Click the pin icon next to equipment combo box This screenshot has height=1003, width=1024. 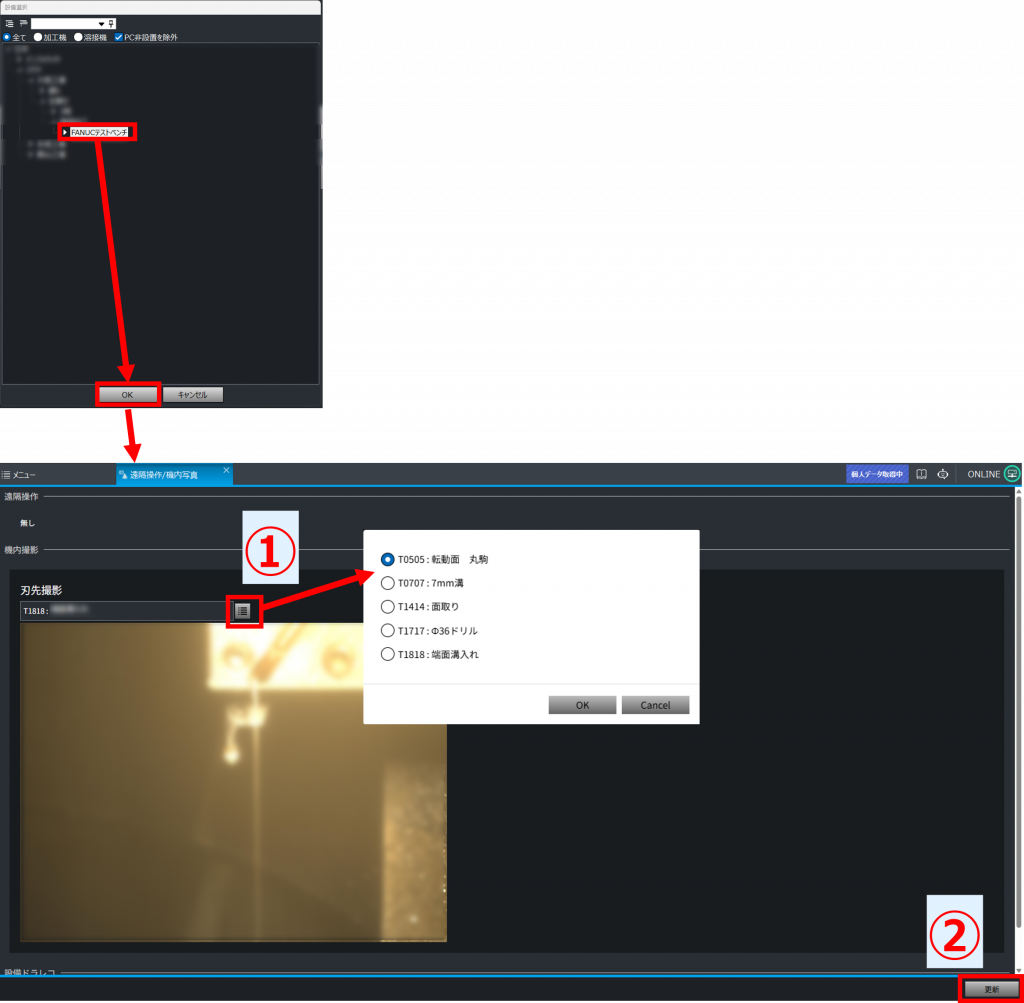[x=111, y=23]
